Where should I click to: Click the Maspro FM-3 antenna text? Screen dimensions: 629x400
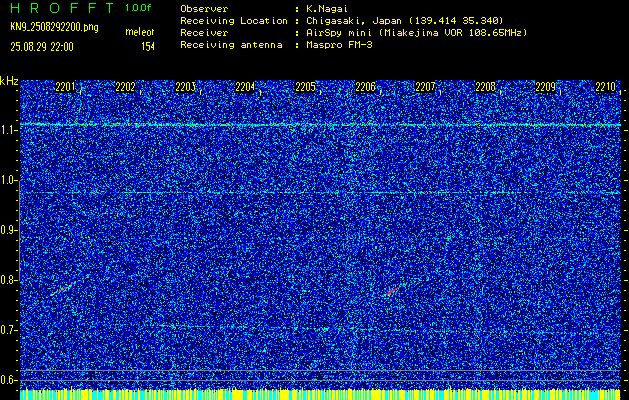coord(339,45)
